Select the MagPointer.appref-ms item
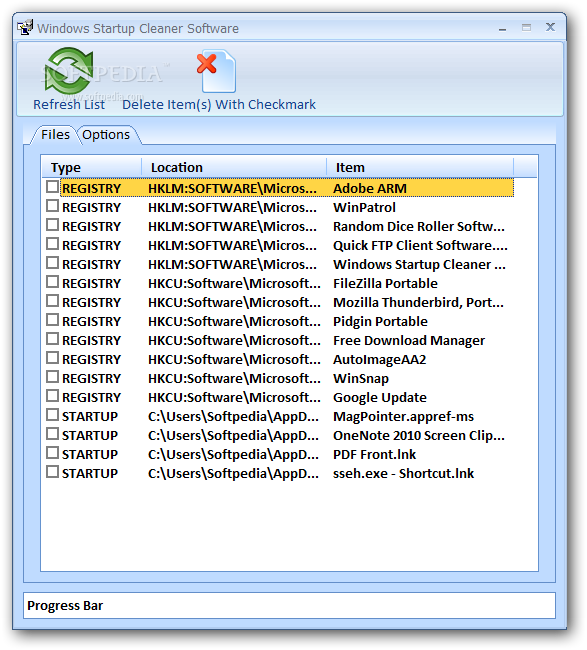 click(x=403, y=417)
